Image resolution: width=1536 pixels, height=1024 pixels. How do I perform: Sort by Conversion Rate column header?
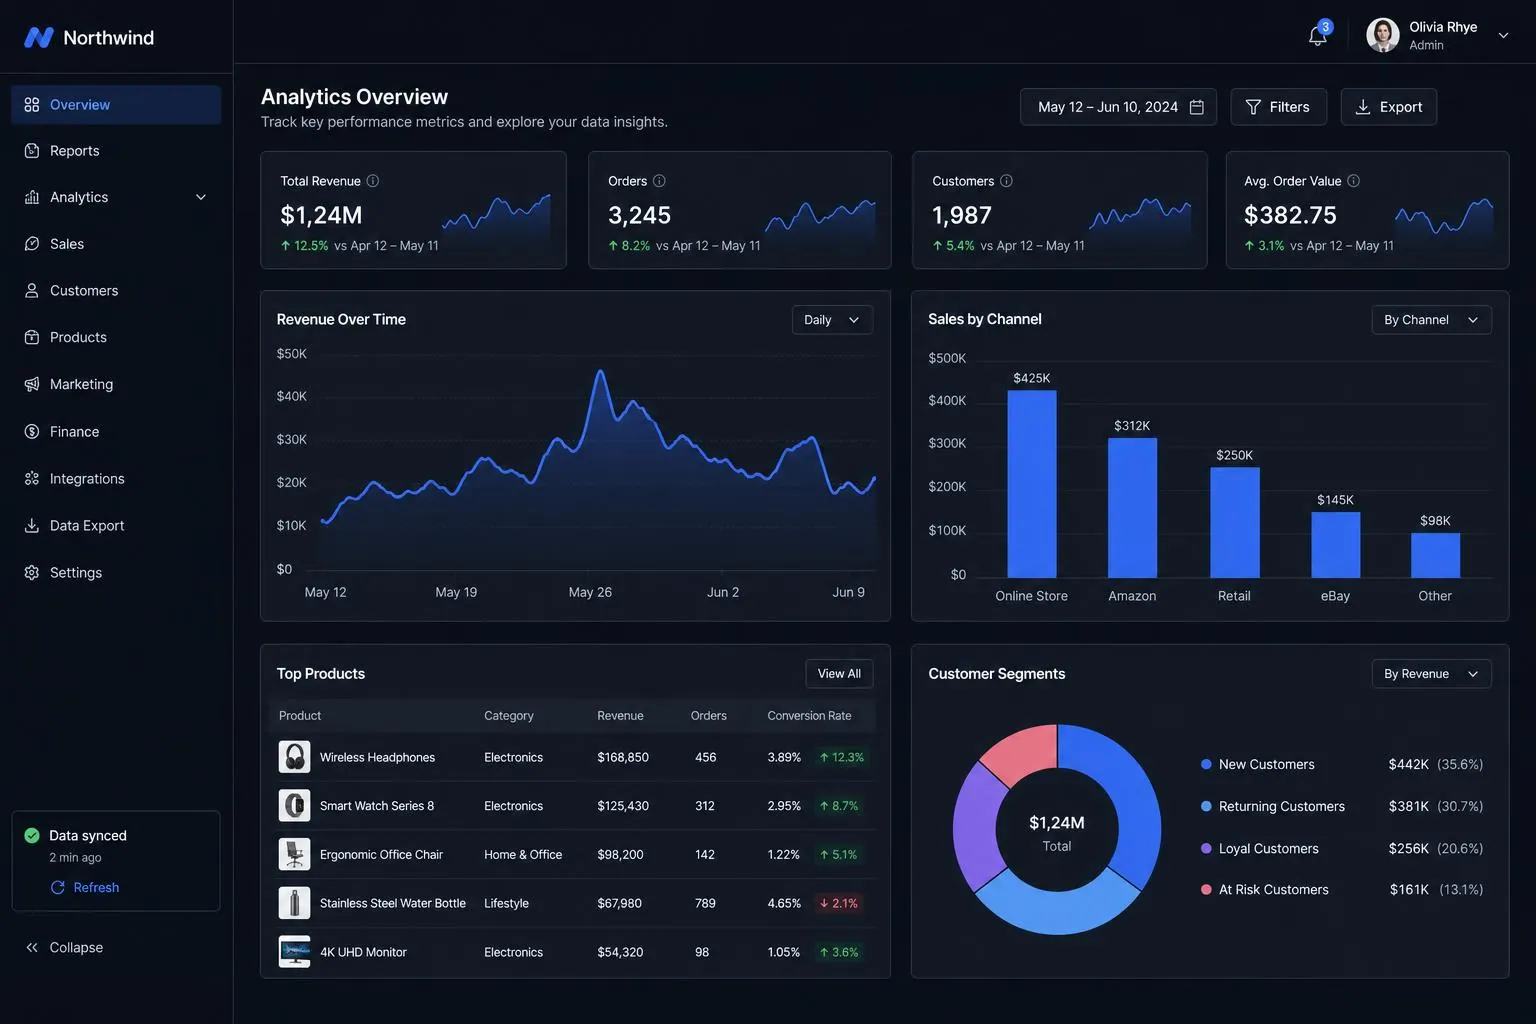(809, 716)
